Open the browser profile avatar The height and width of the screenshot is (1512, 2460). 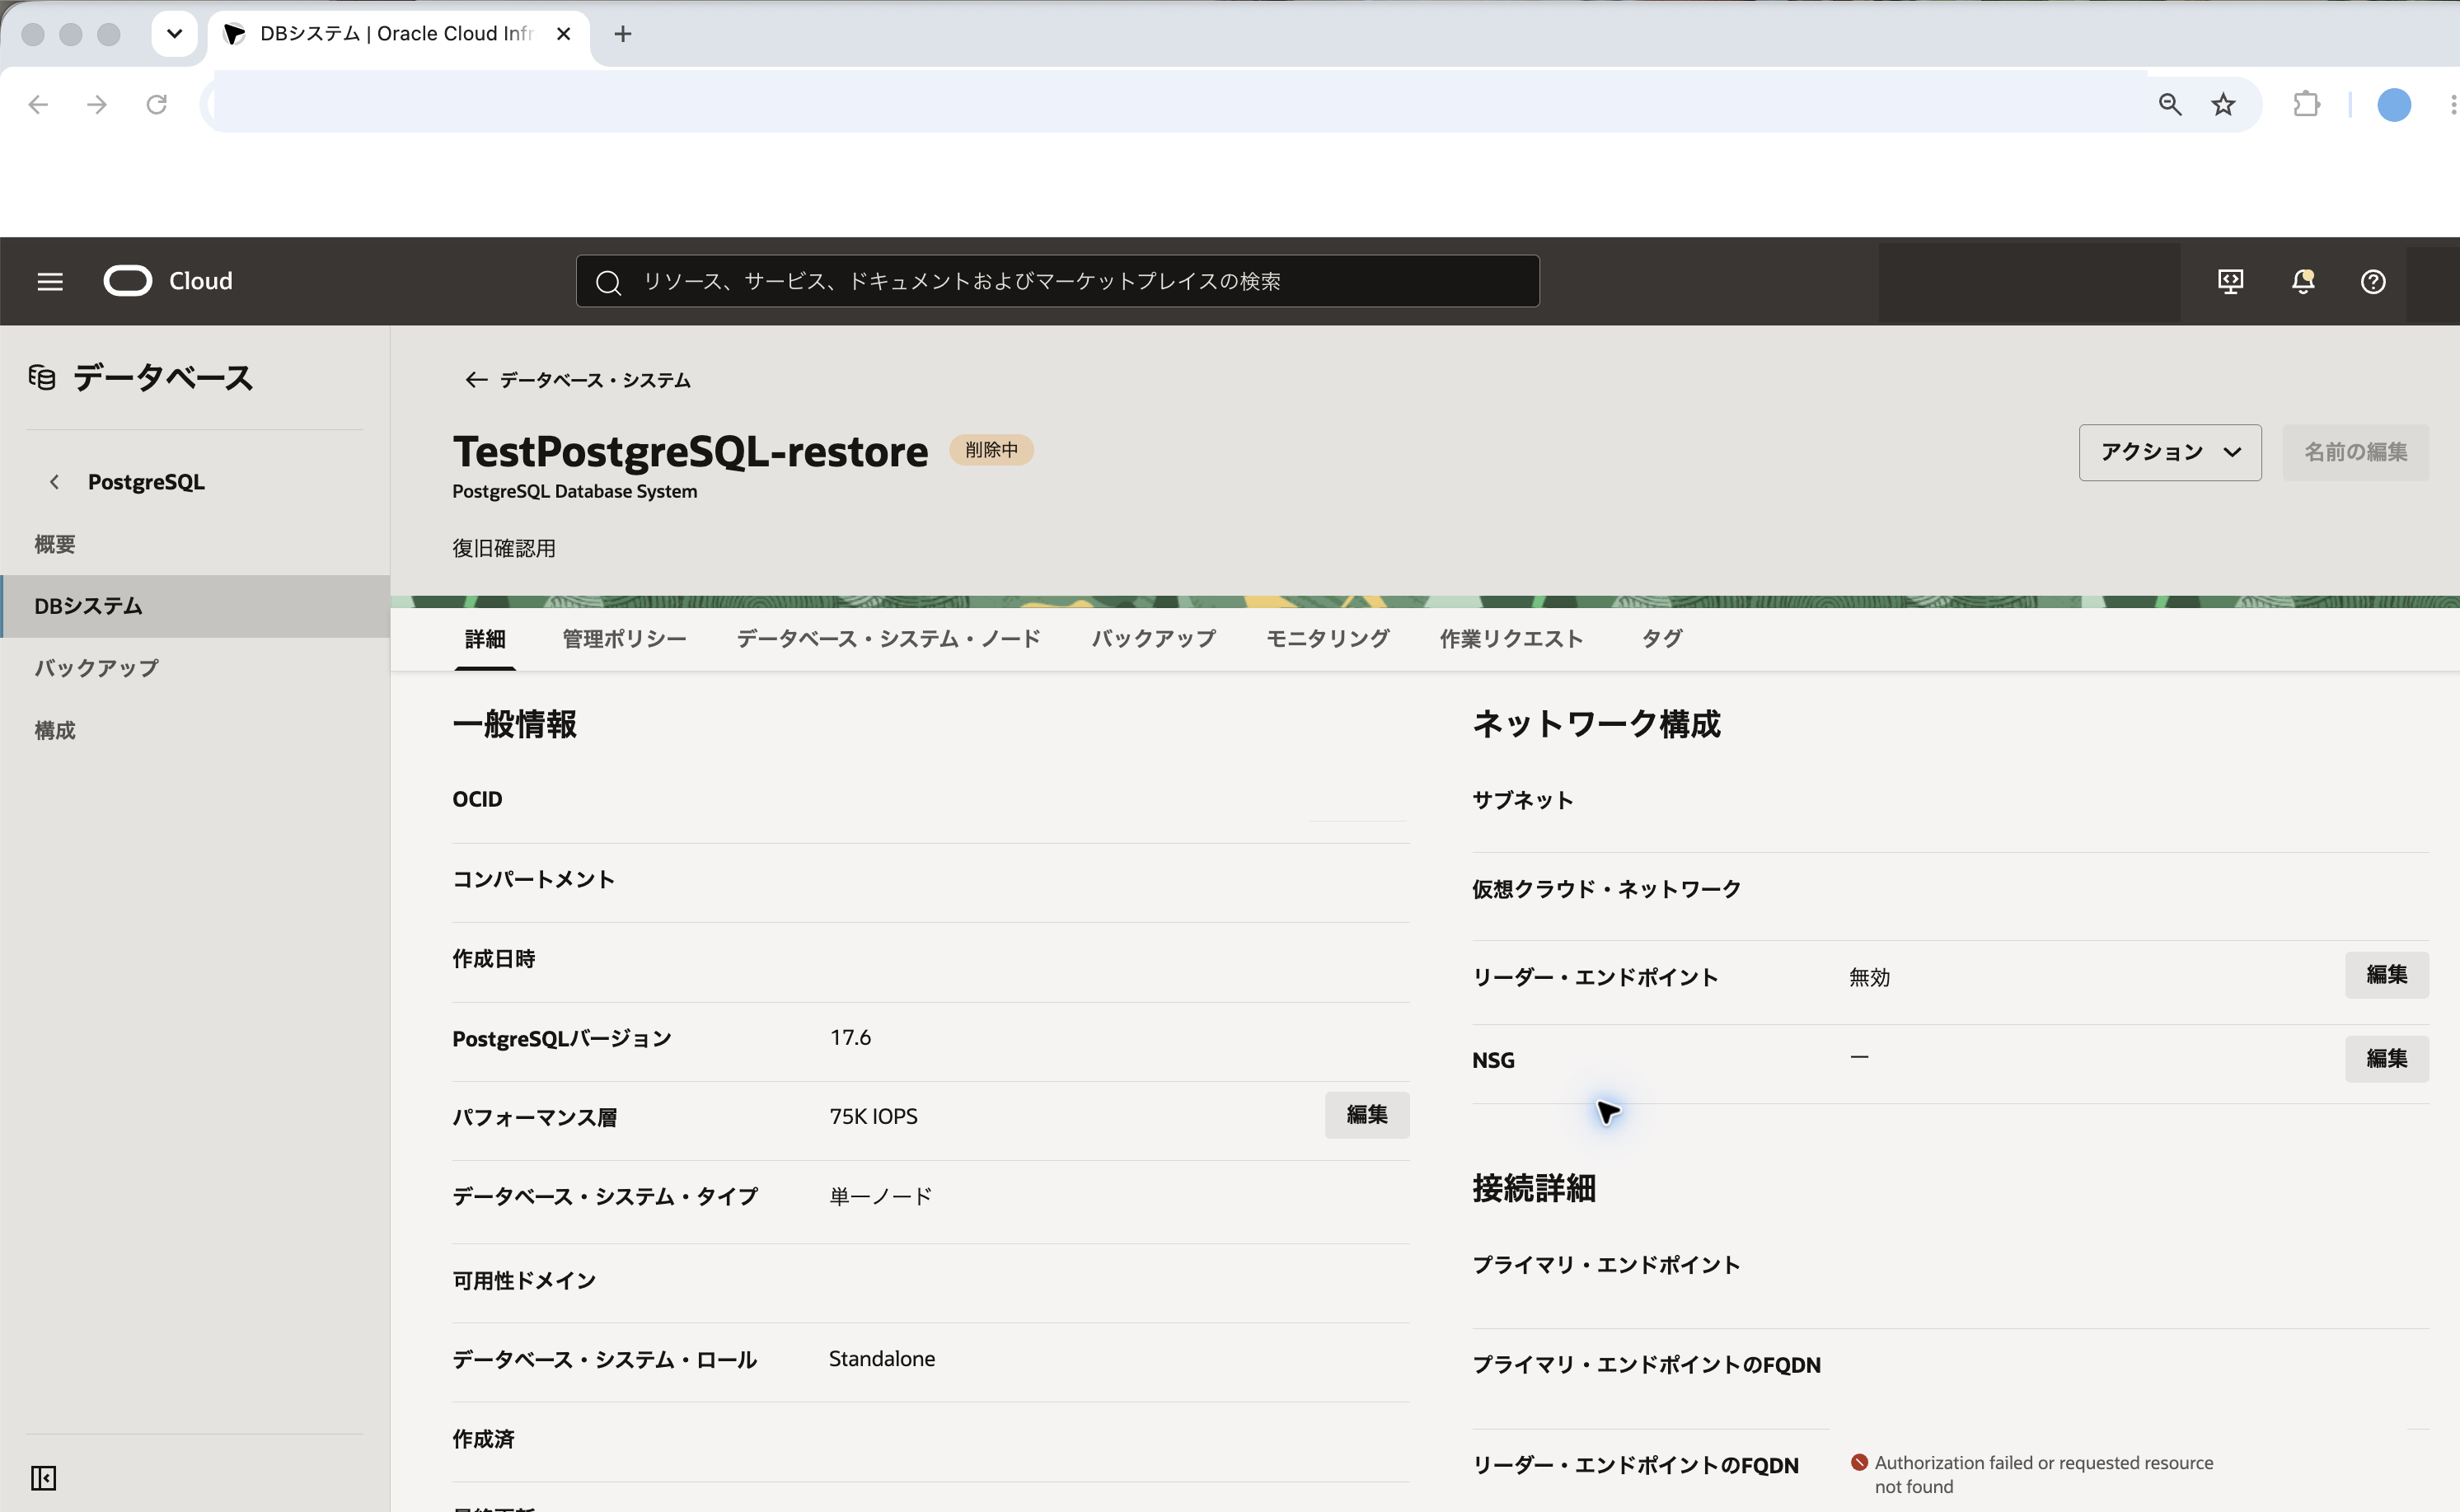(2394, 104)
